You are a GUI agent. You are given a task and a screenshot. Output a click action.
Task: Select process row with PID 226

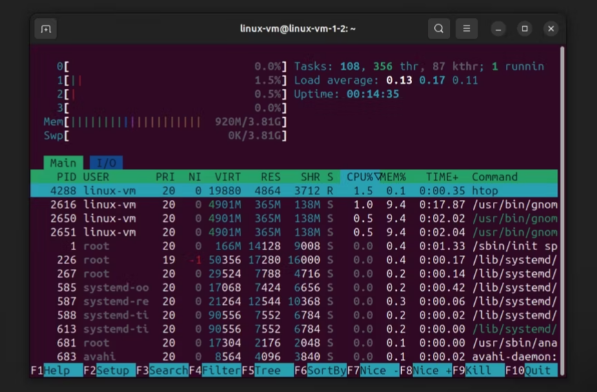[x=294, y=260]
